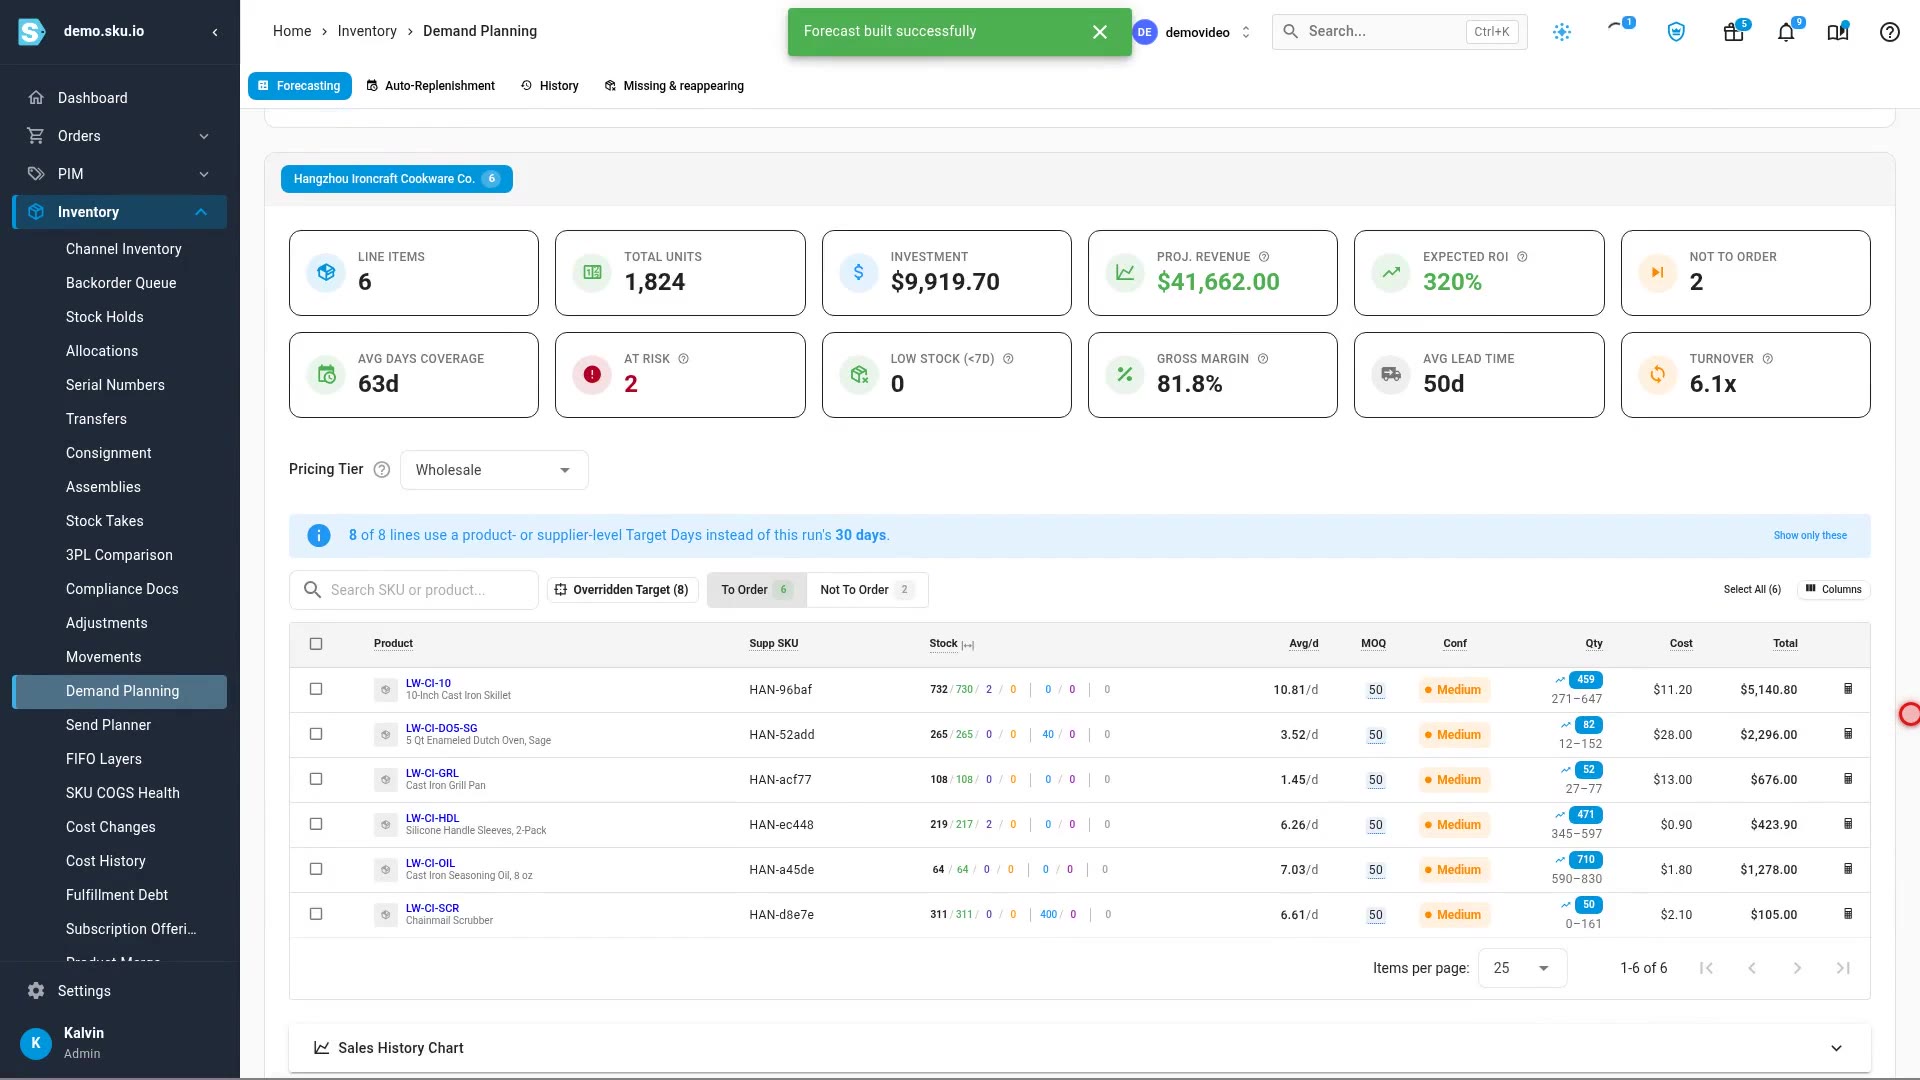Click the Search SKU or product field
This screenshot has width=1920, height=1080.
point(414,590)
